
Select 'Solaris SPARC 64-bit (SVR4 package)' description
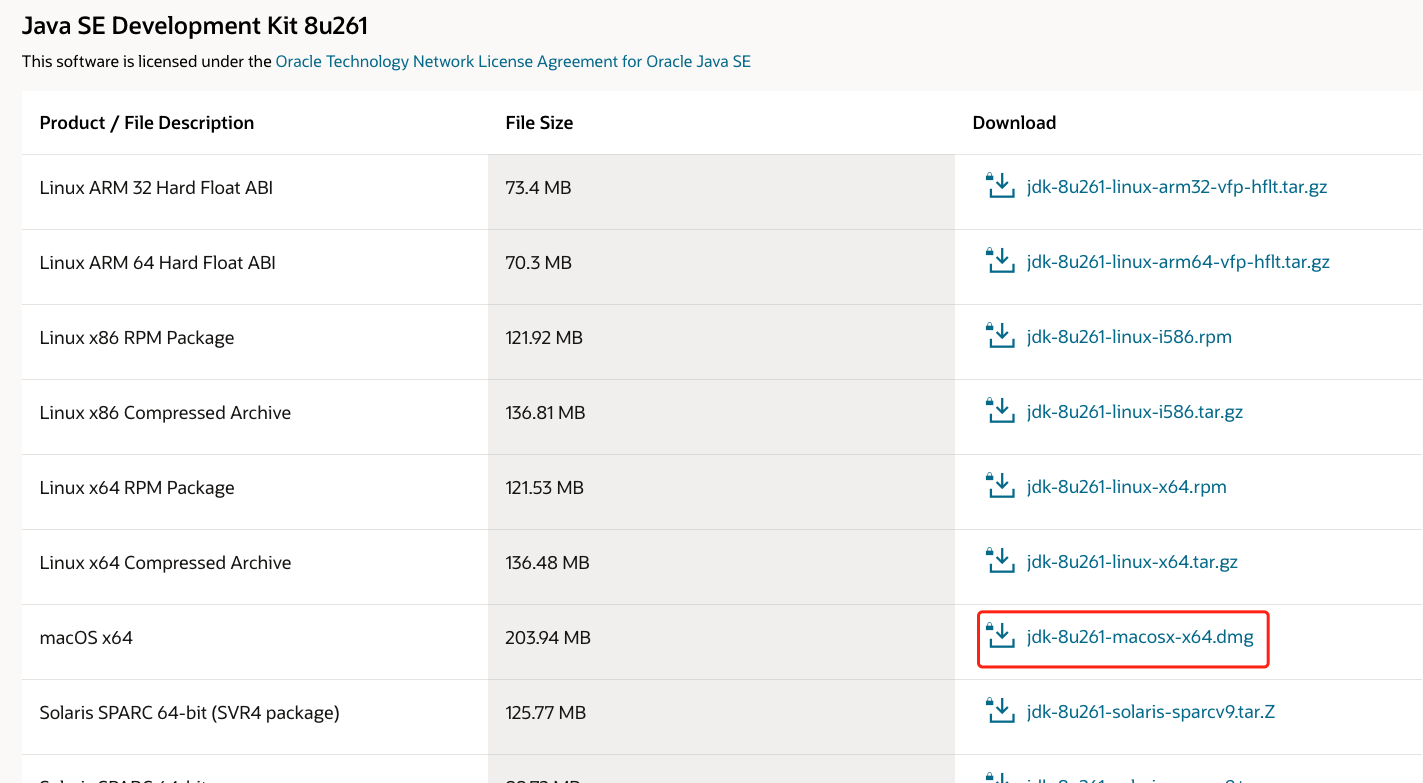[190, 713]
